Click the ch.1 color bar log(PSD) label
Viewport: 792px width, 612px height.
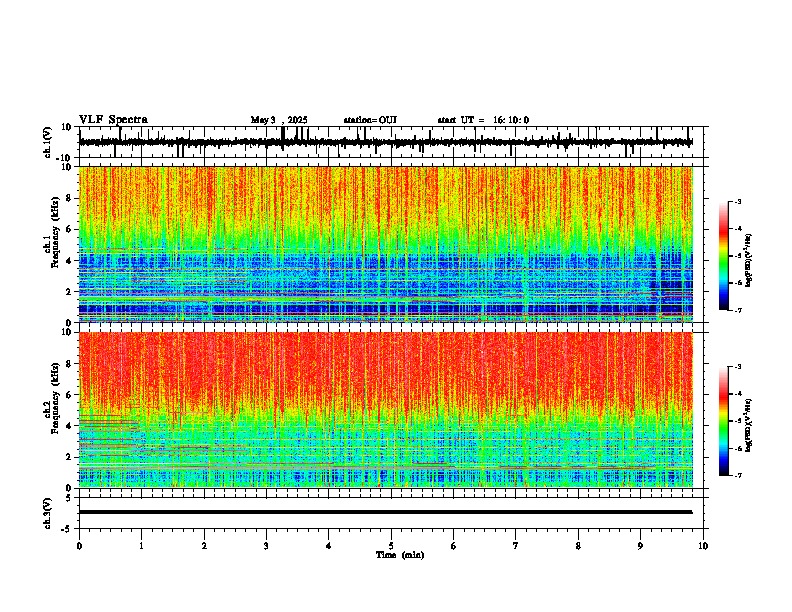point(748,261)
